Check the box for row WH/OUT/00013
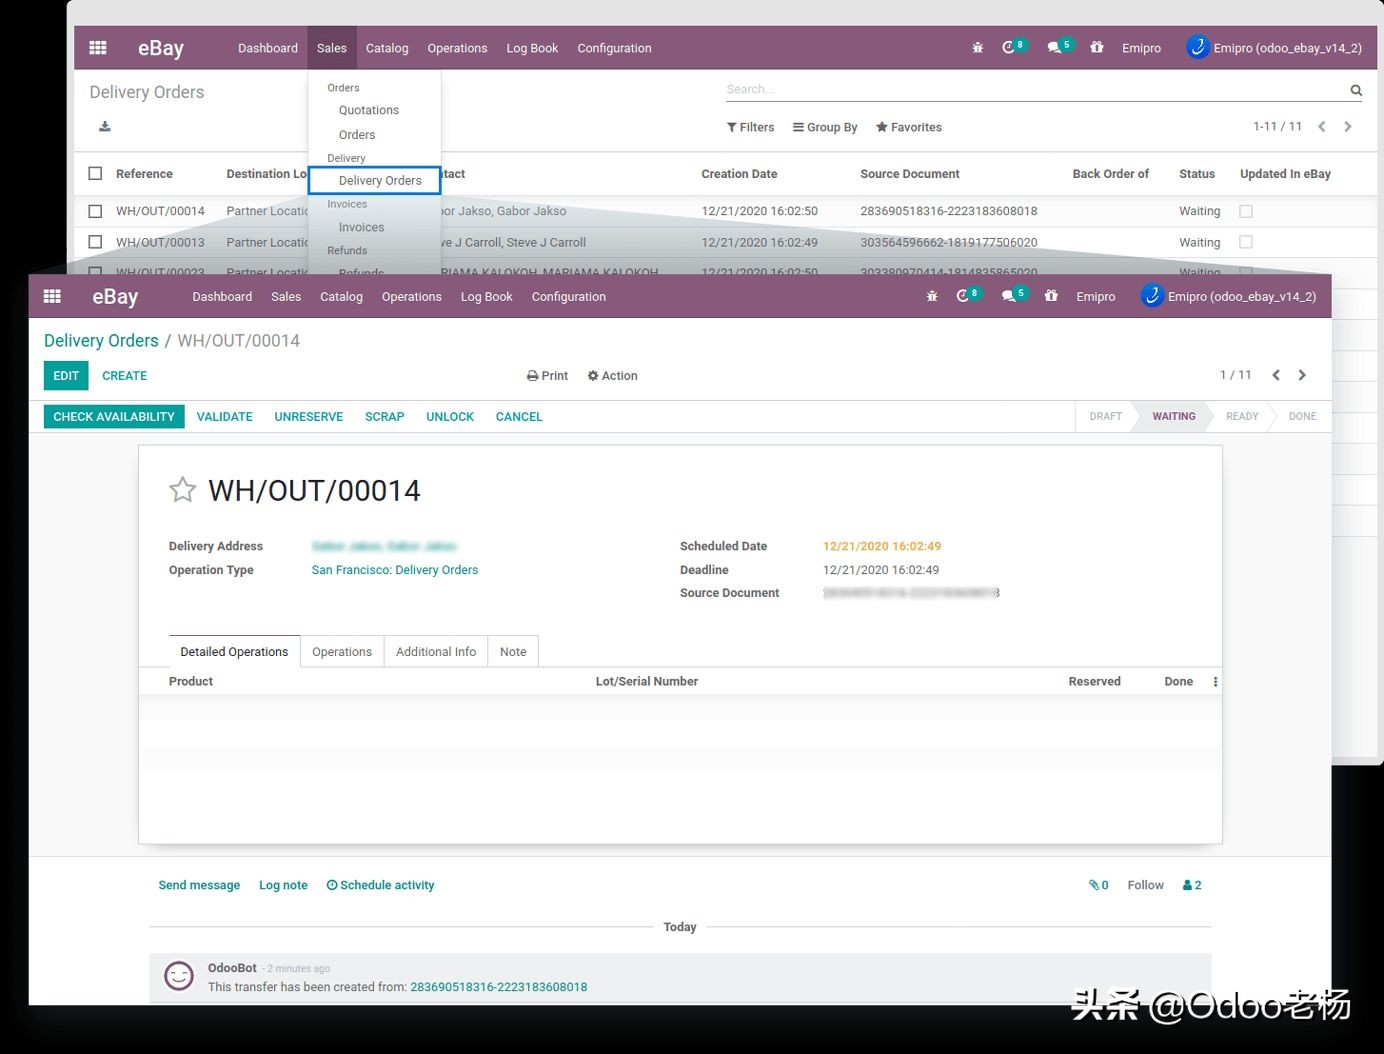1384x1054 pixels. tap(95, 242)
